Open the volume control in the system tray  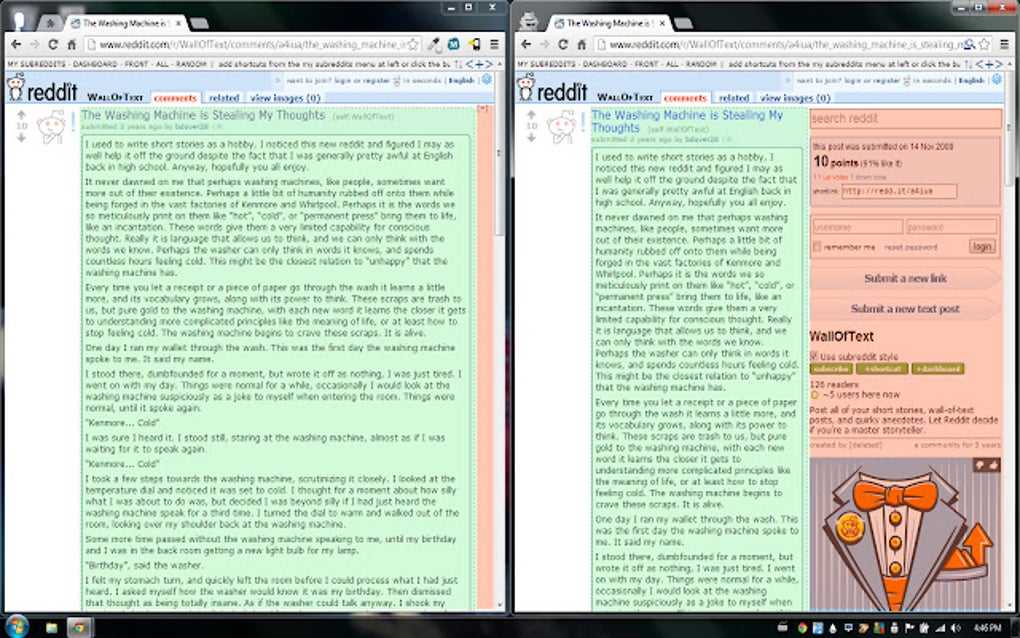[x=955, y=628]
